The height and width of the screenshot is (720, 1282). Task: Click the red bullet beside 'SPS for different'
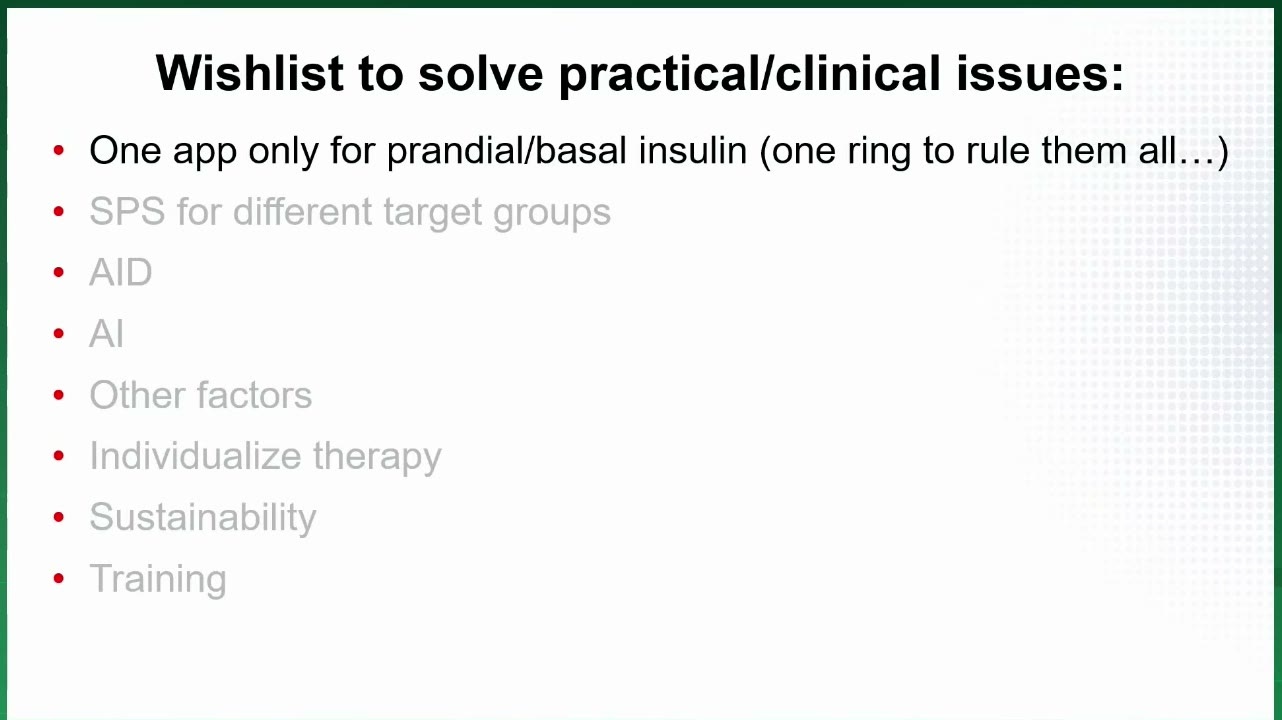(59, 212)
